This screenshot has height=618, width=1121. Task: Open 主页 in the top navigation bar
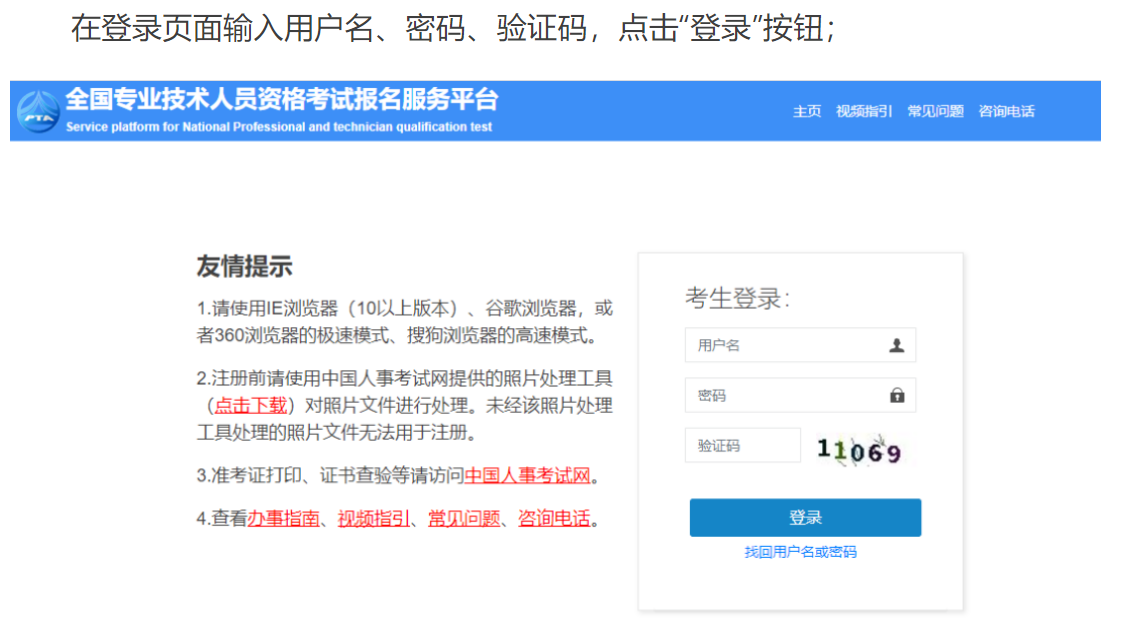coord(807,111)
